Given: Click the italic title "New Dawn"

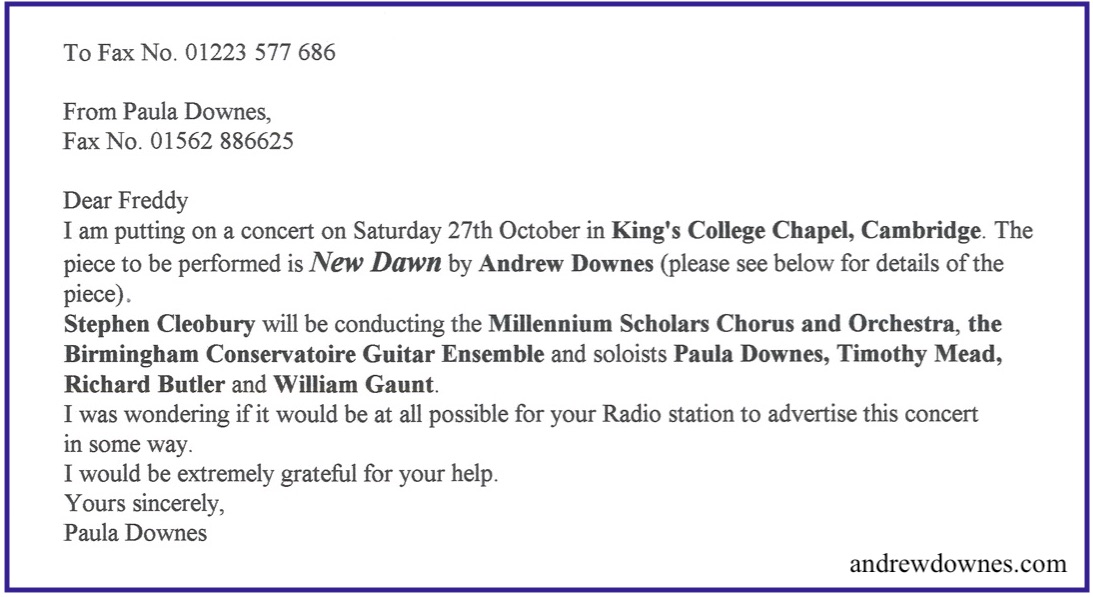Looking at the screenshot, I should [x=376, y=262].
